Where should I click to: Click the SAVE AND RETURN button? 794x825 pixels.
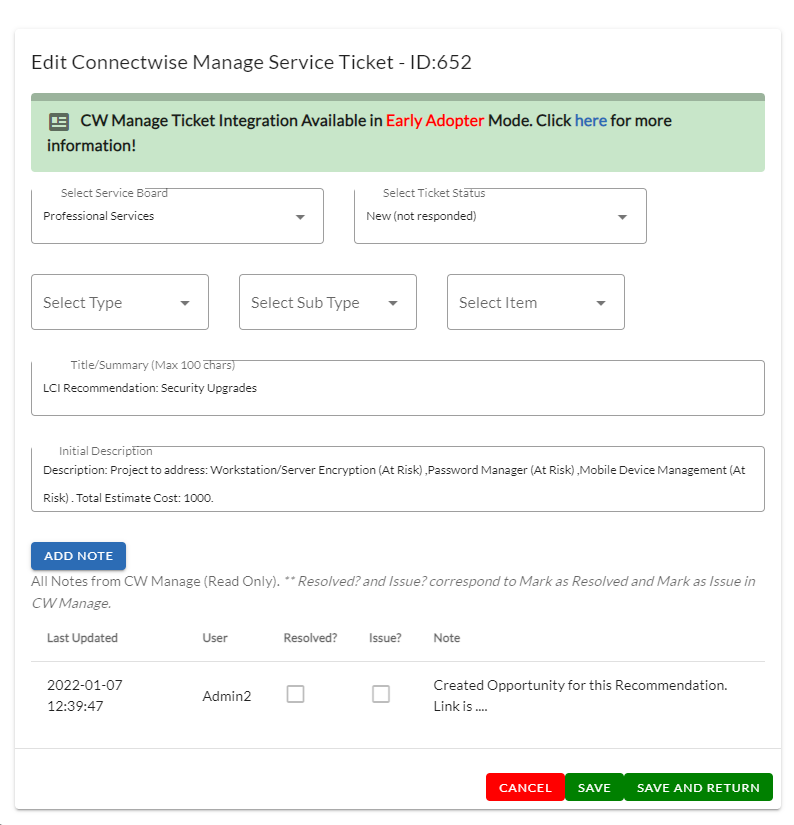click(698, 788)
